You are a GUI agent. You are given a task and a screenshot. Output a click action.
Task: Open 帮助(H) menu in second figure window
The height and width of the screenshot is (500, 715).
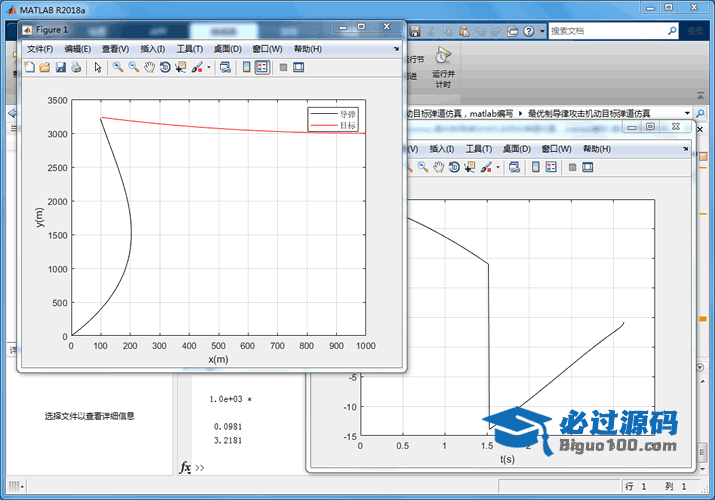pyautogui.click(x=597, y=149)
